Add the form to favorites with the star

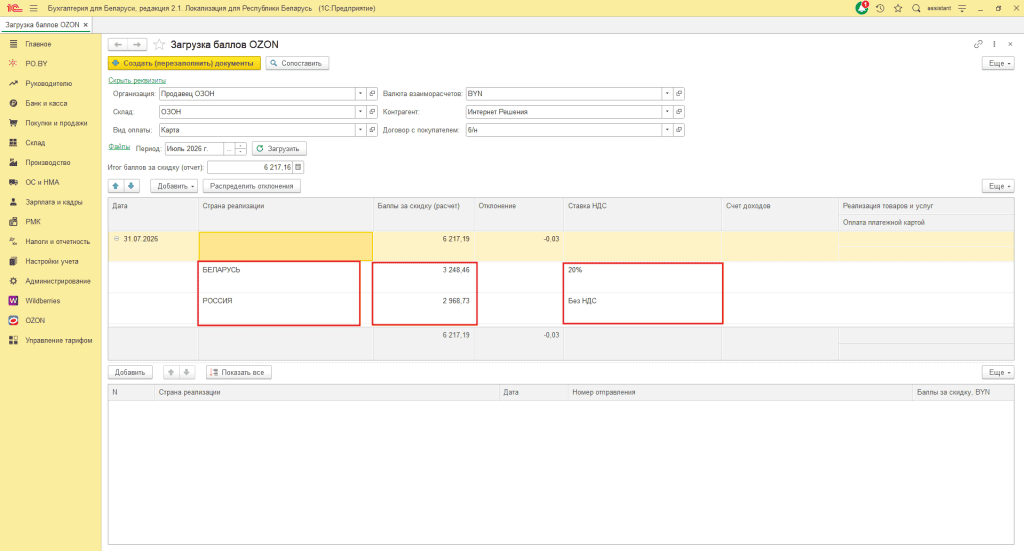tap(159, 44)
